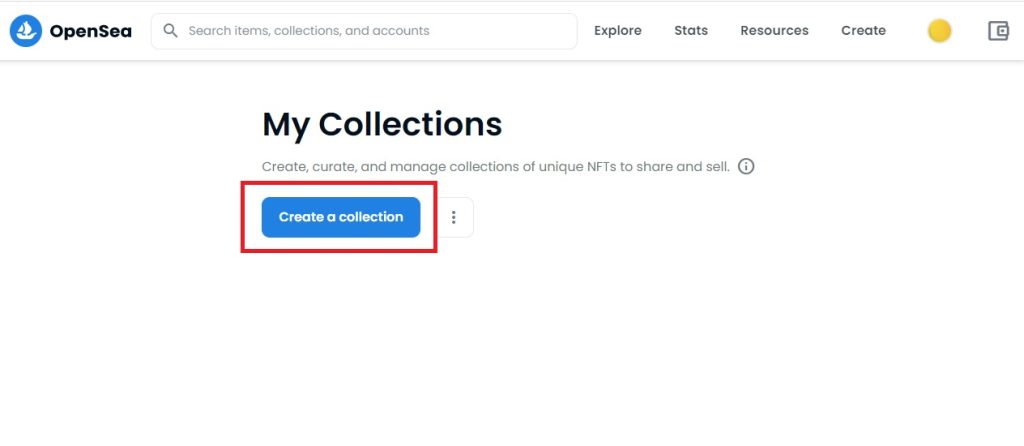1024x446 pixels.
Task: Focus the search items and collections field
Action: [364, 31]
